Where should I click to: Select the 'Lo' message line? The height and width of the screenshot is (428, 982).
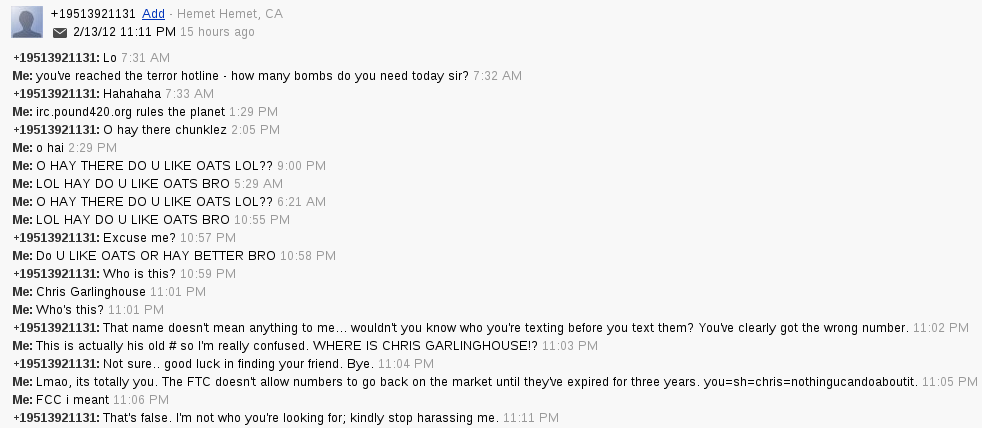pyautogui.click(x=109, y=58)
